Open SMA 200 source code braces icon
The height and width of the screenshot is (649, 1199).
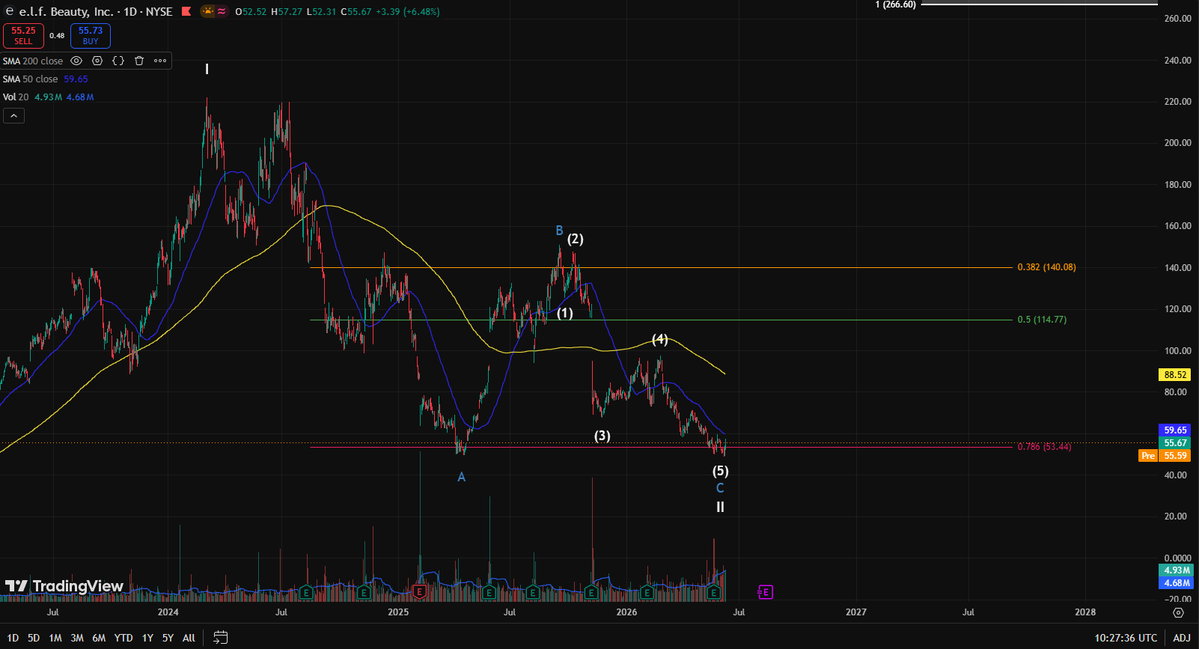click(118, 60)
